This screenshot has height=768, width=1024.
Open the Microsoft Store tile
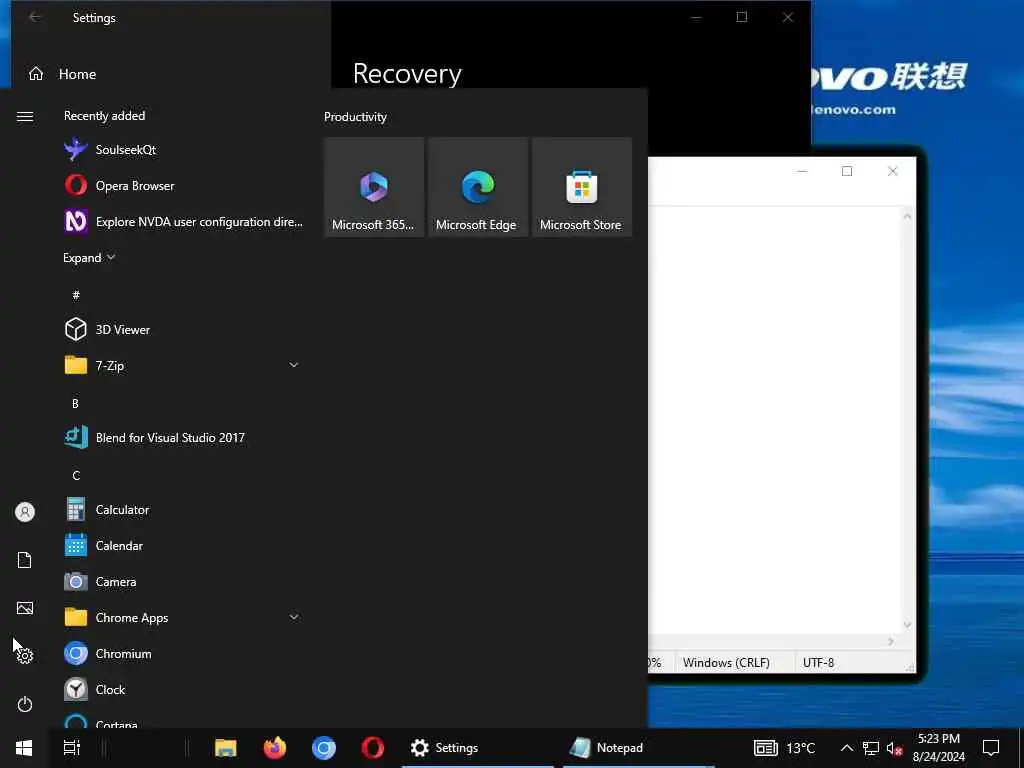tap(581, 187)
